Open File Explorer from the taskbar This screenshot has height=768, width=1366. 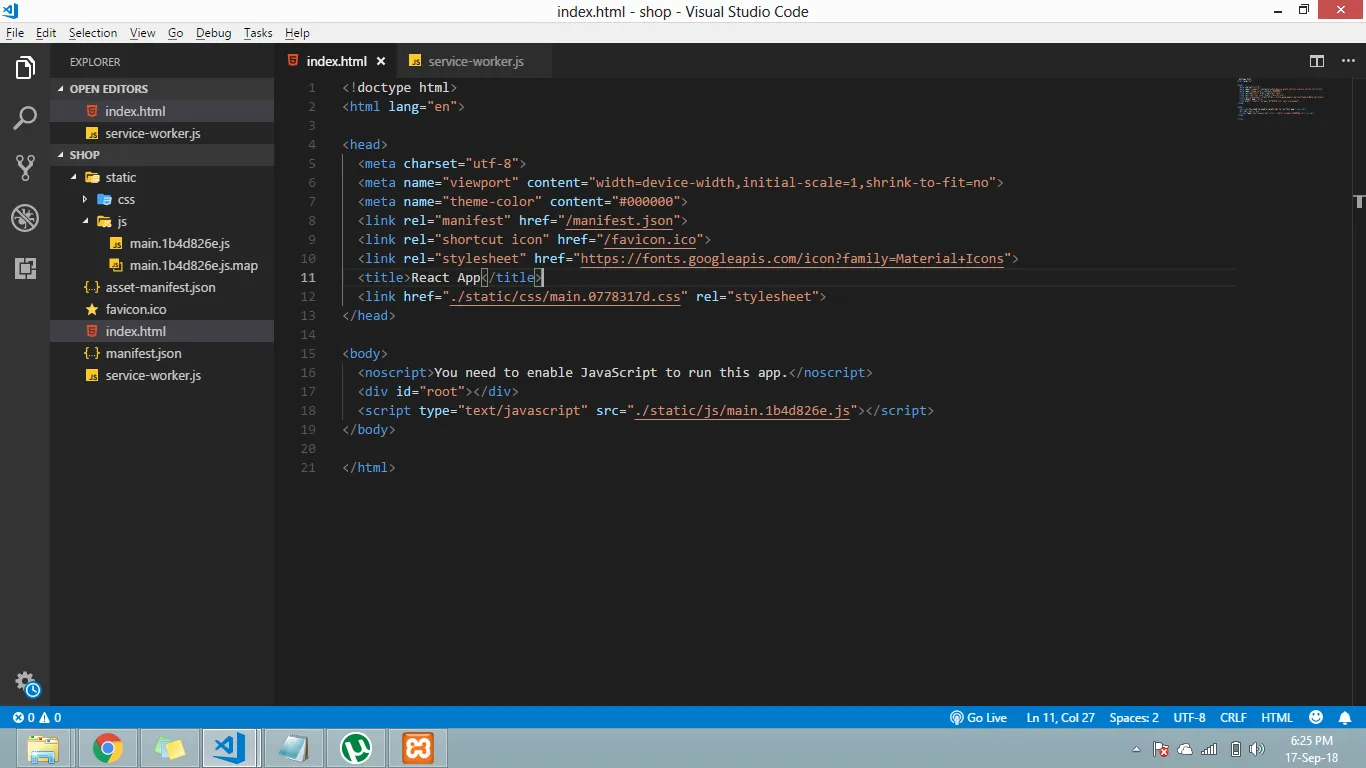click(43, 748)
